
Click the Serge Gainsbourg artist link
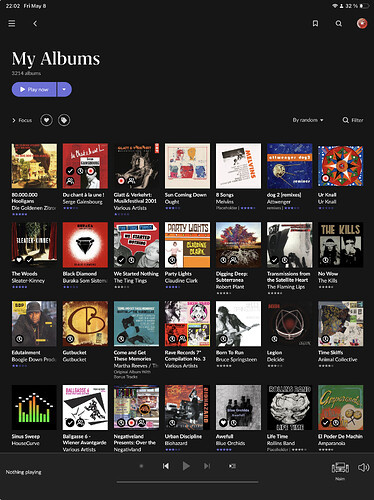click(x=82, y=202)
